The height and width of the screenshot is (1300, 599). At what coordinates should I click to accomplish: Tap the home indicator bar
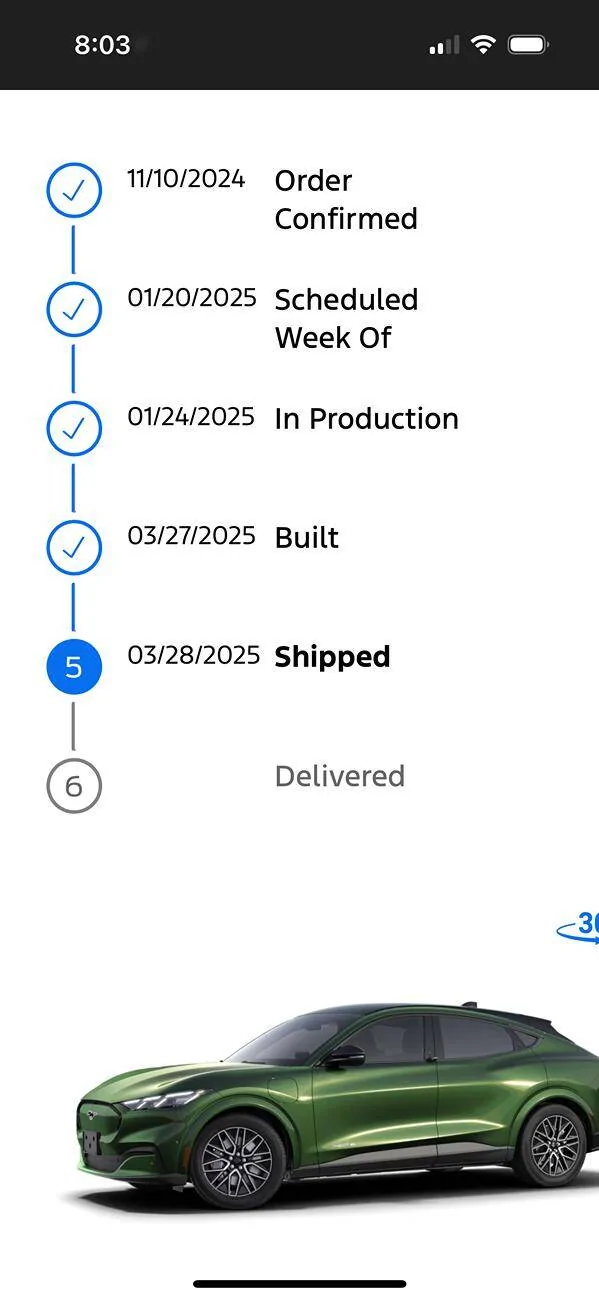(x=300, y=1283)
